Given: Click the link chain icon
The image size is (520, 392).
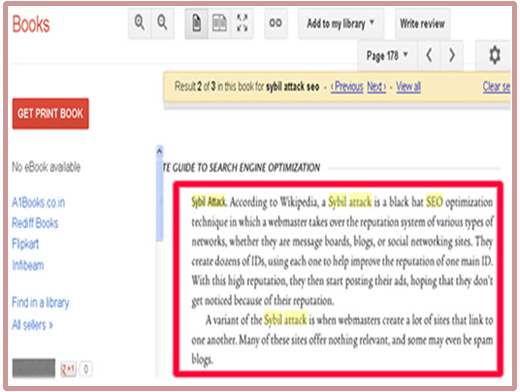Looking at the screenshot, I should tap(276, 23).
